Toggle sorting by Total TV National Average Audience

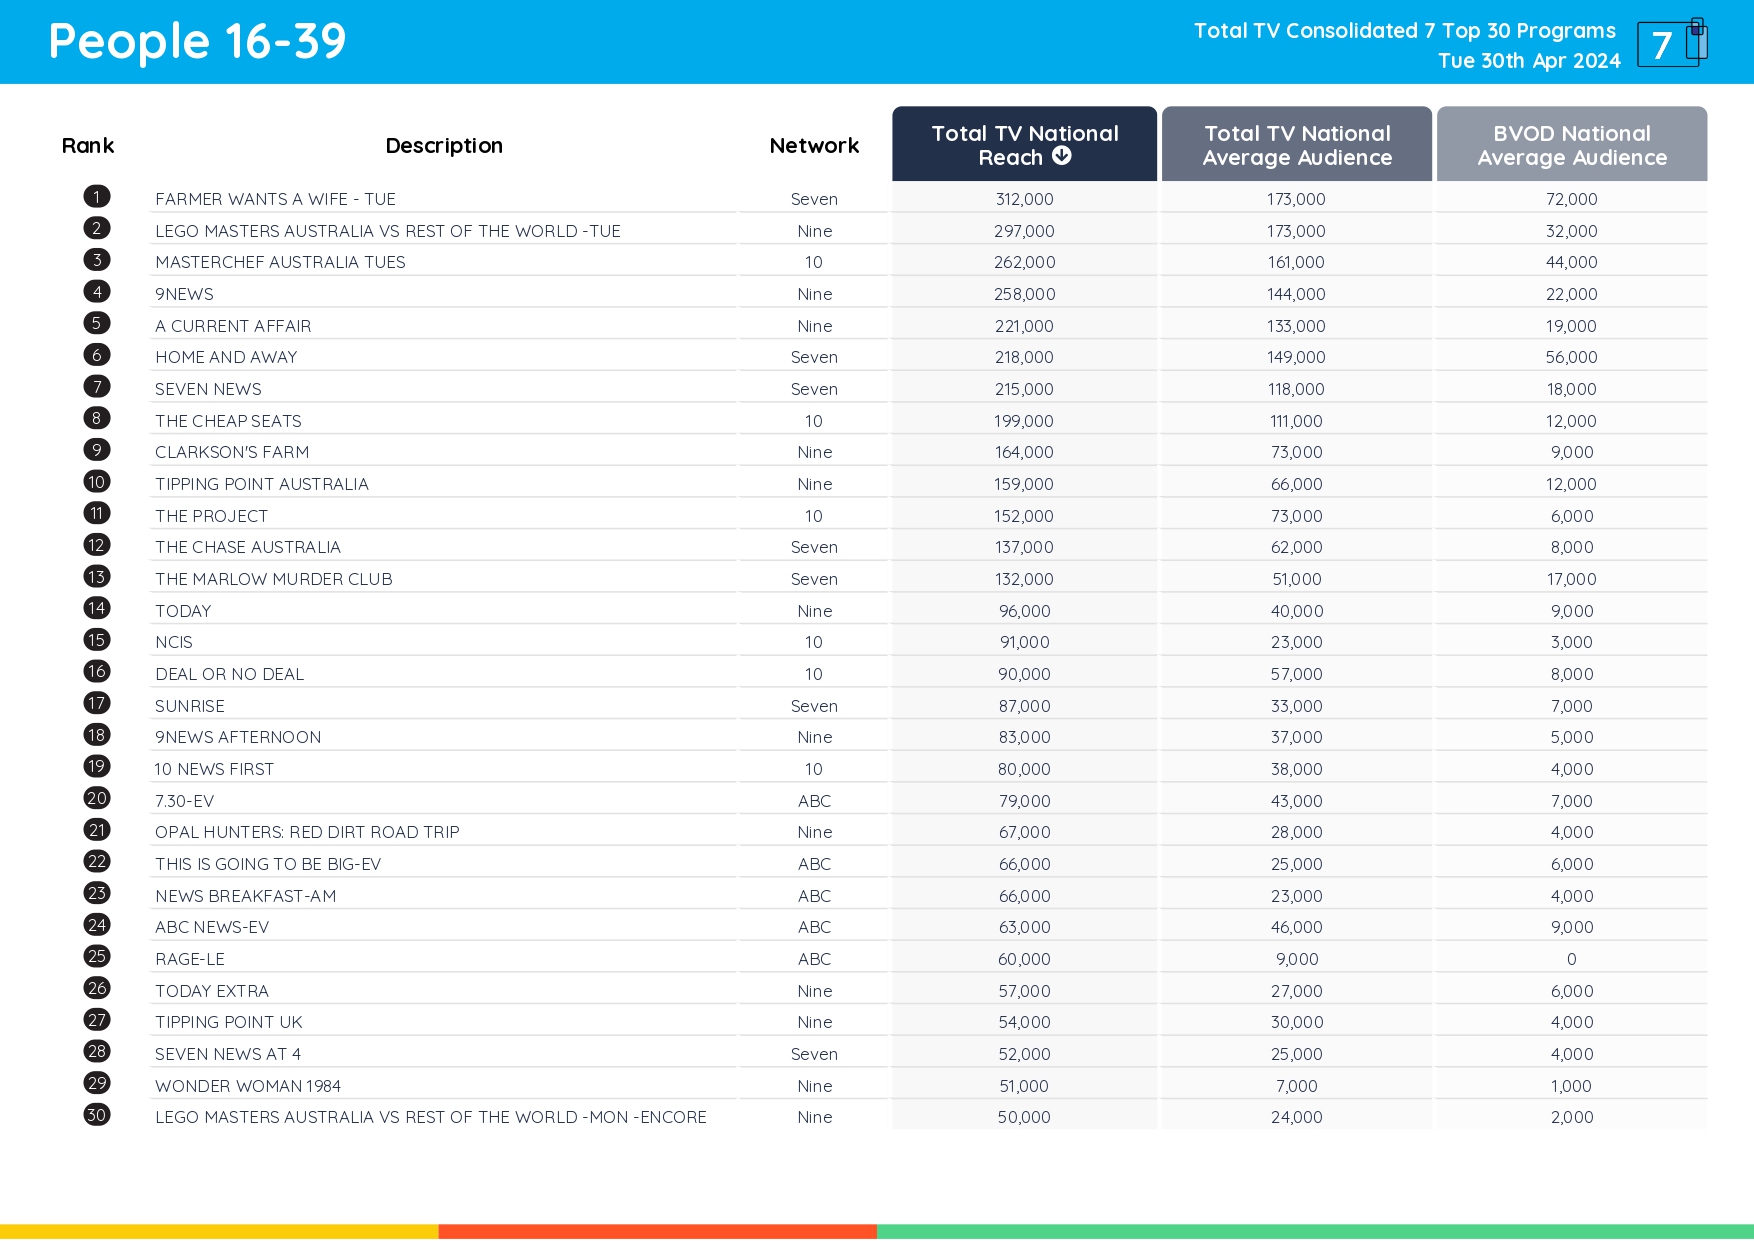pos(1296,144)
